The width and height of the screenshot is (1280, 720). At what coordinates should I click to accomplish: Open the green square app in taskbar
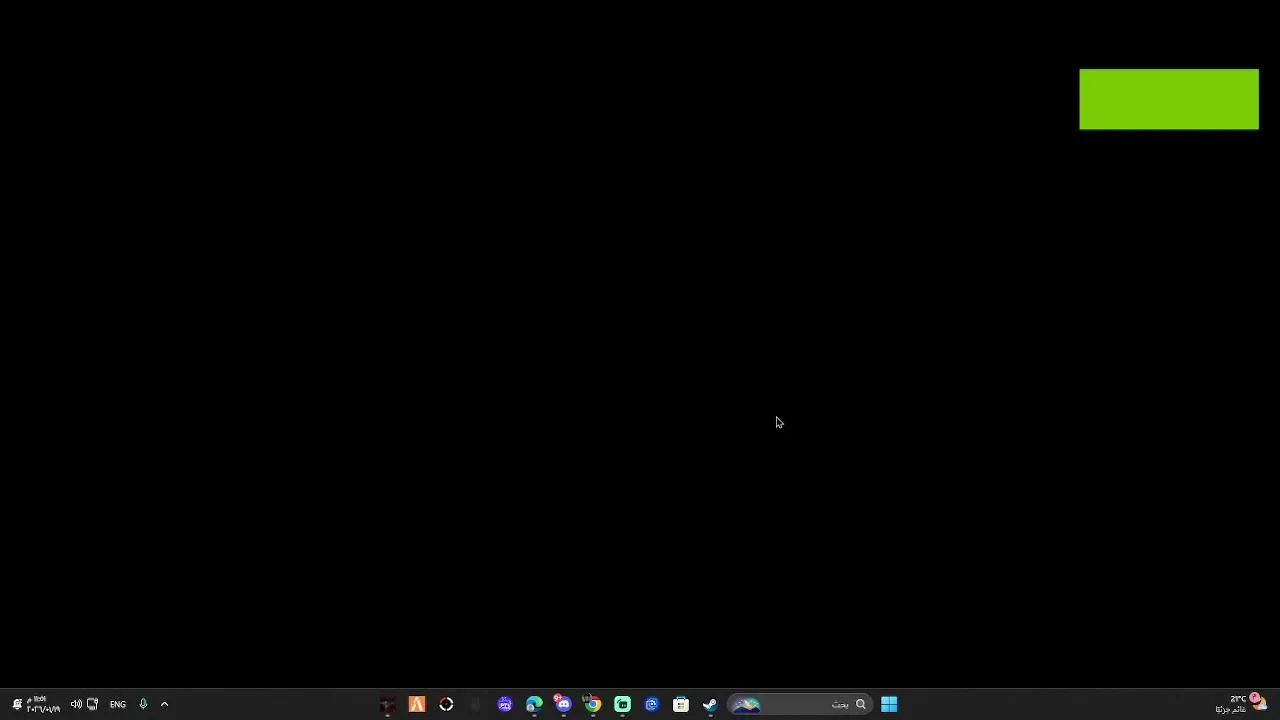point(622,705)
